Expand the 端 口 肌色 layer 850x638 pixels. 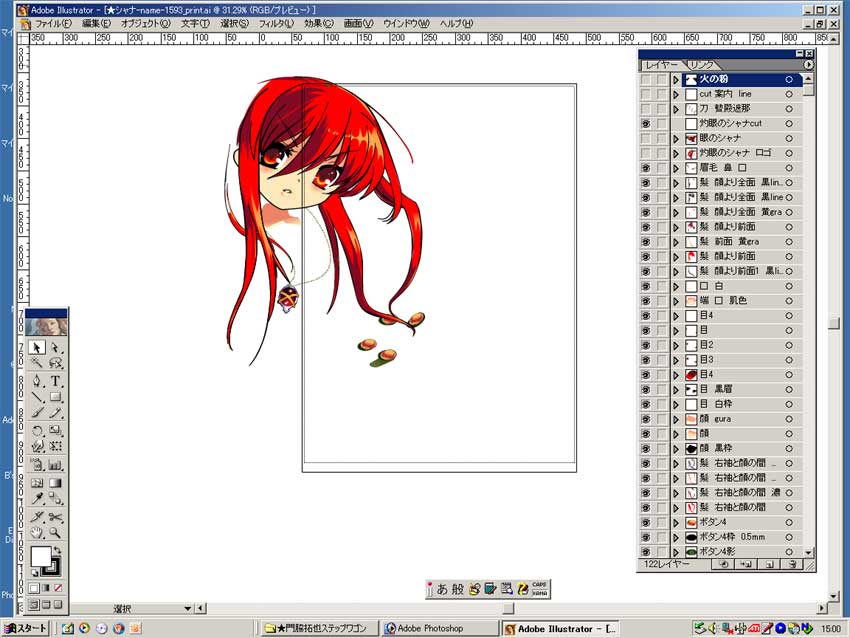point(676,301)
